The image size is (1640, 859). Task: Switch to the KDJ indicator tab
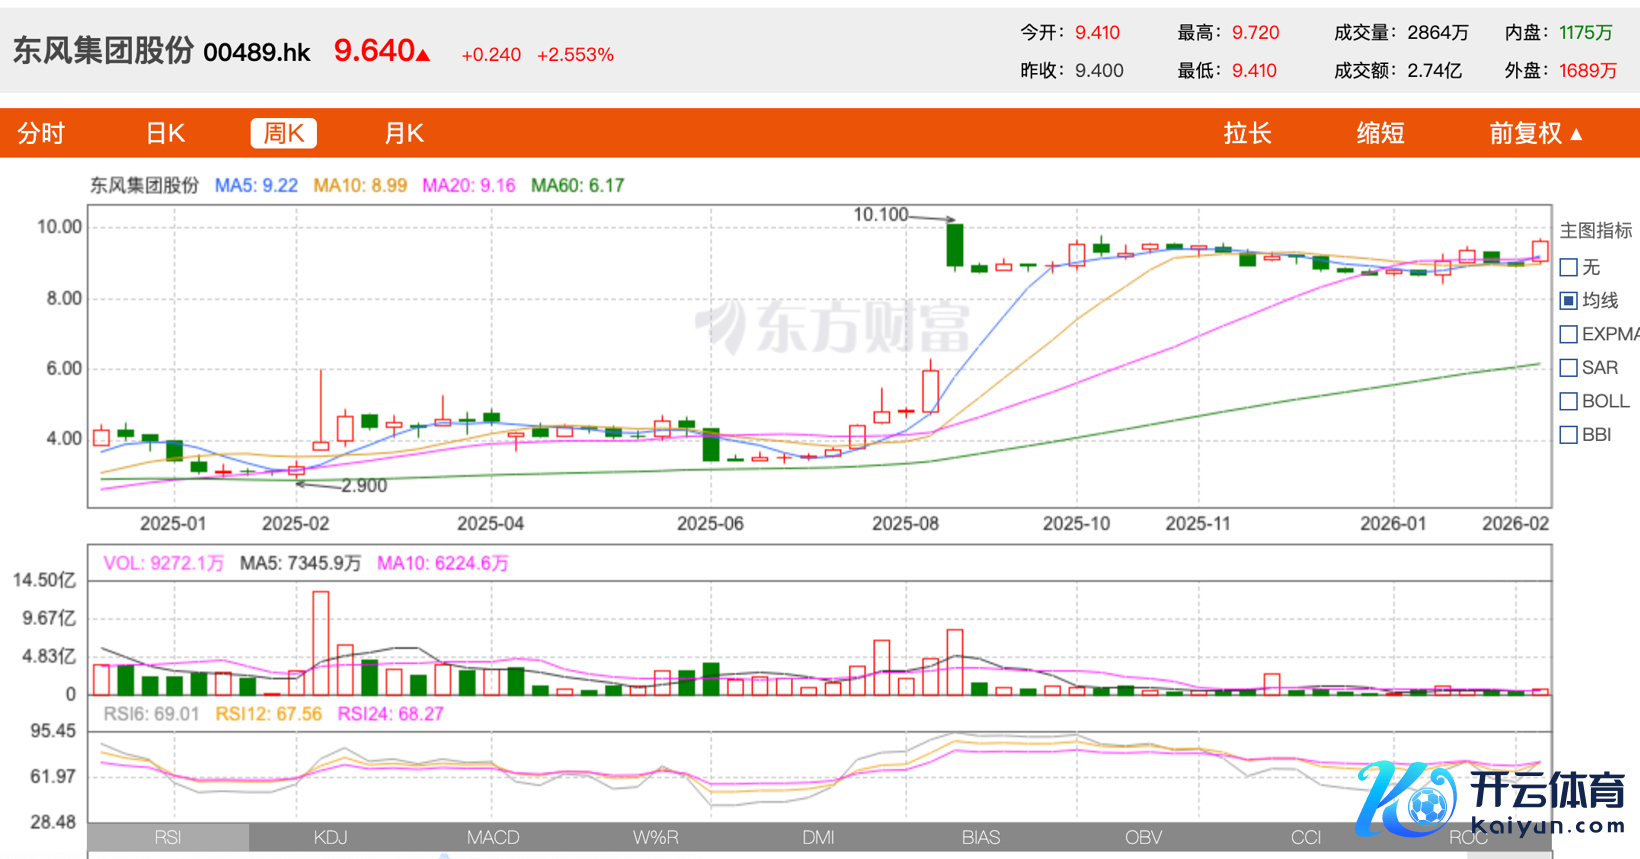tap(330, 837)
